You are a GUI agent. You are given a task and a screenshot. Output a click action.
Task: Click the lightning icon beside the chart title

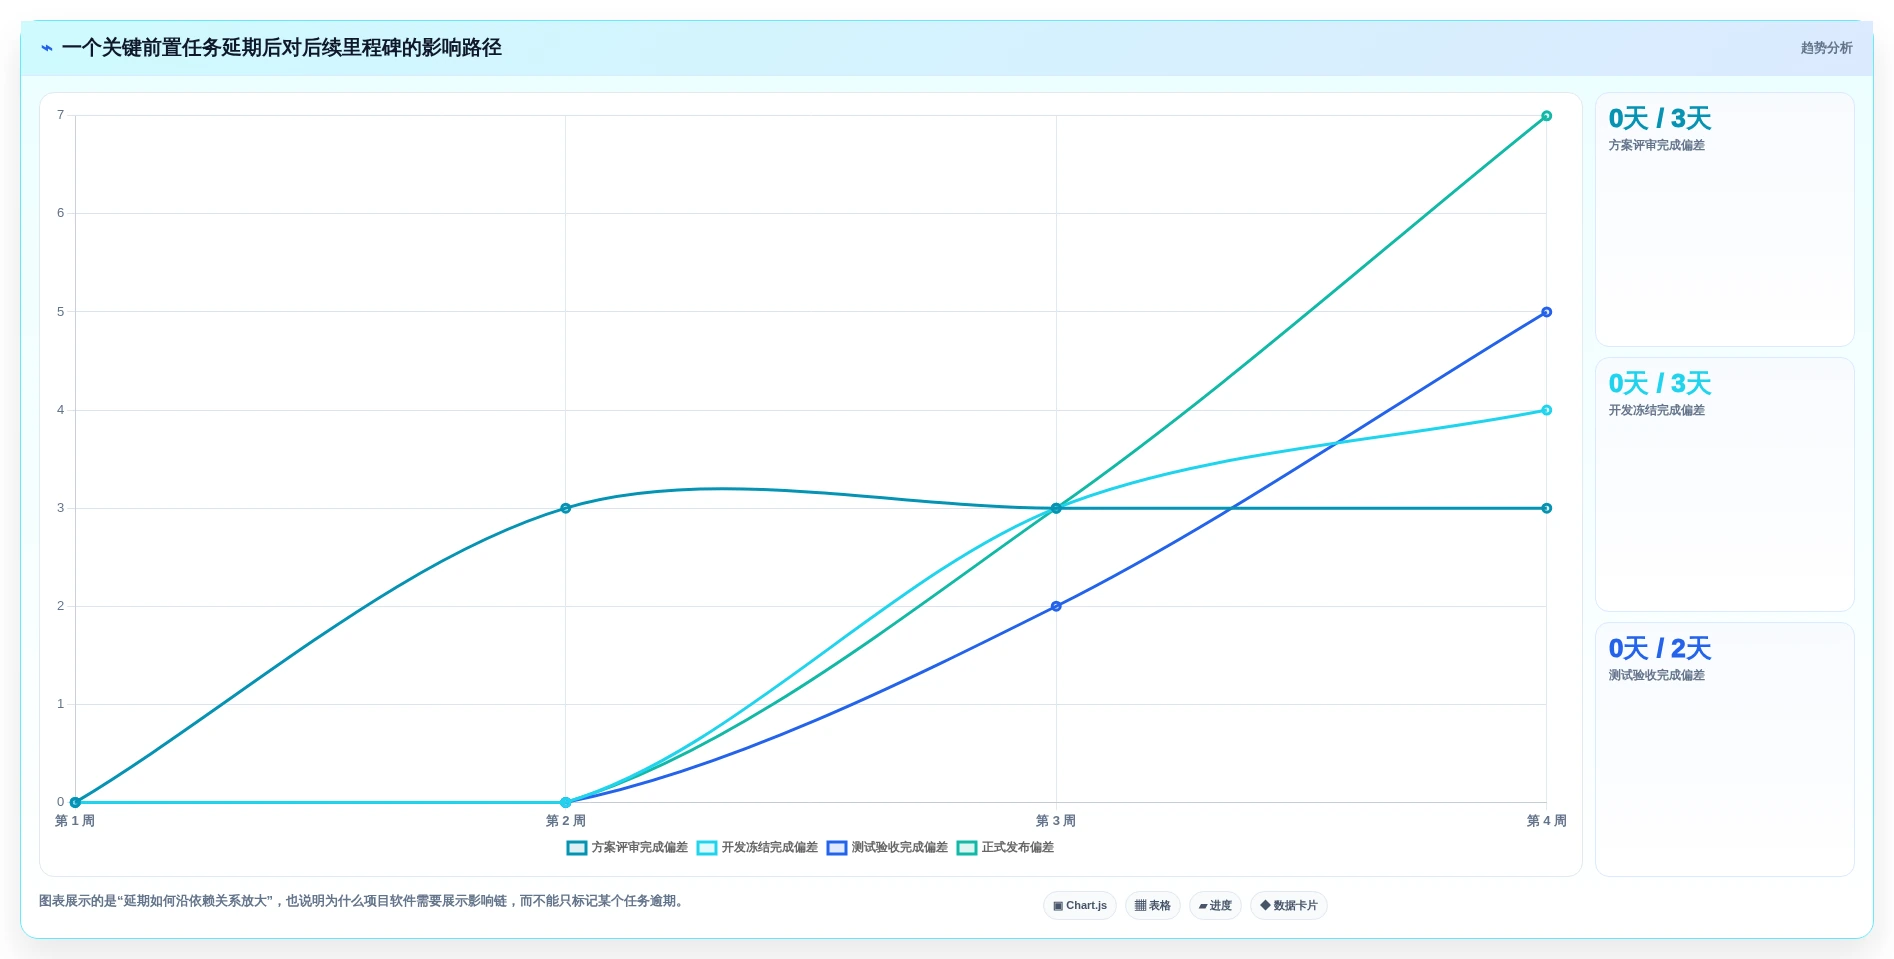coord(47,48)
